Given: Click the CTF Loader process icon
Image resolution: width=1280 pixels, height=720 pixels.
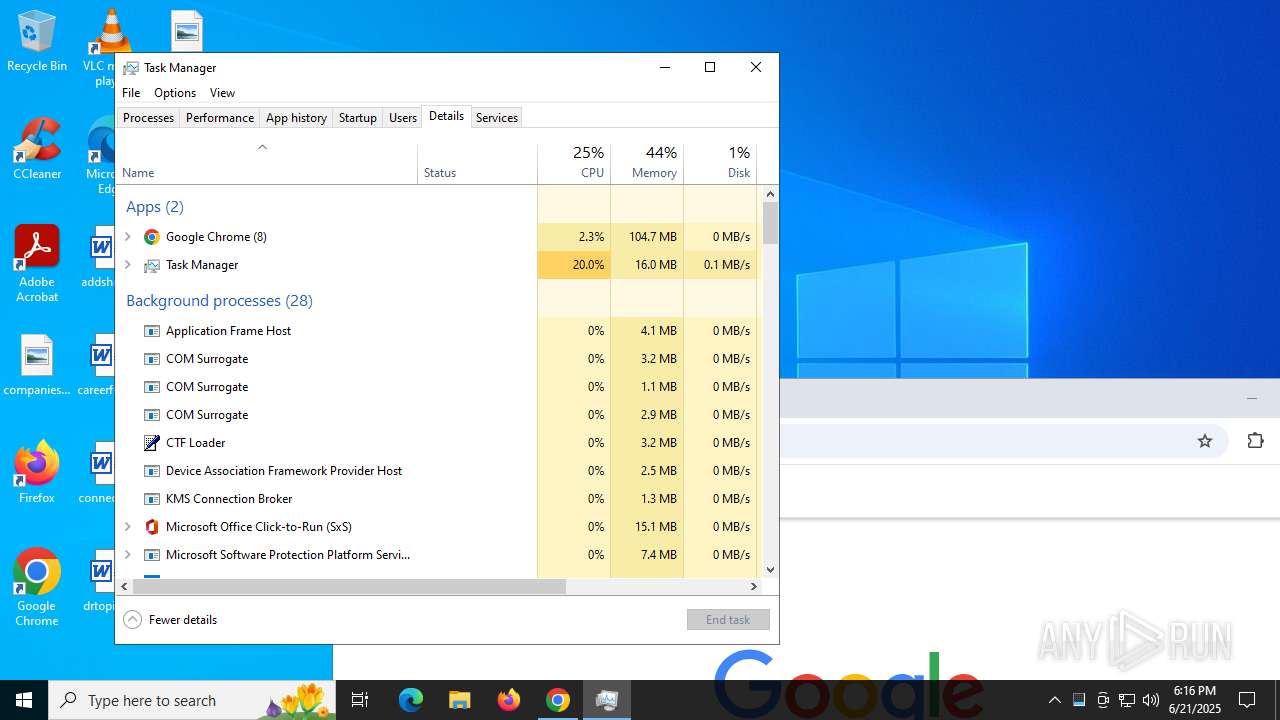Looking at the screenshot, I should (152, 443).
